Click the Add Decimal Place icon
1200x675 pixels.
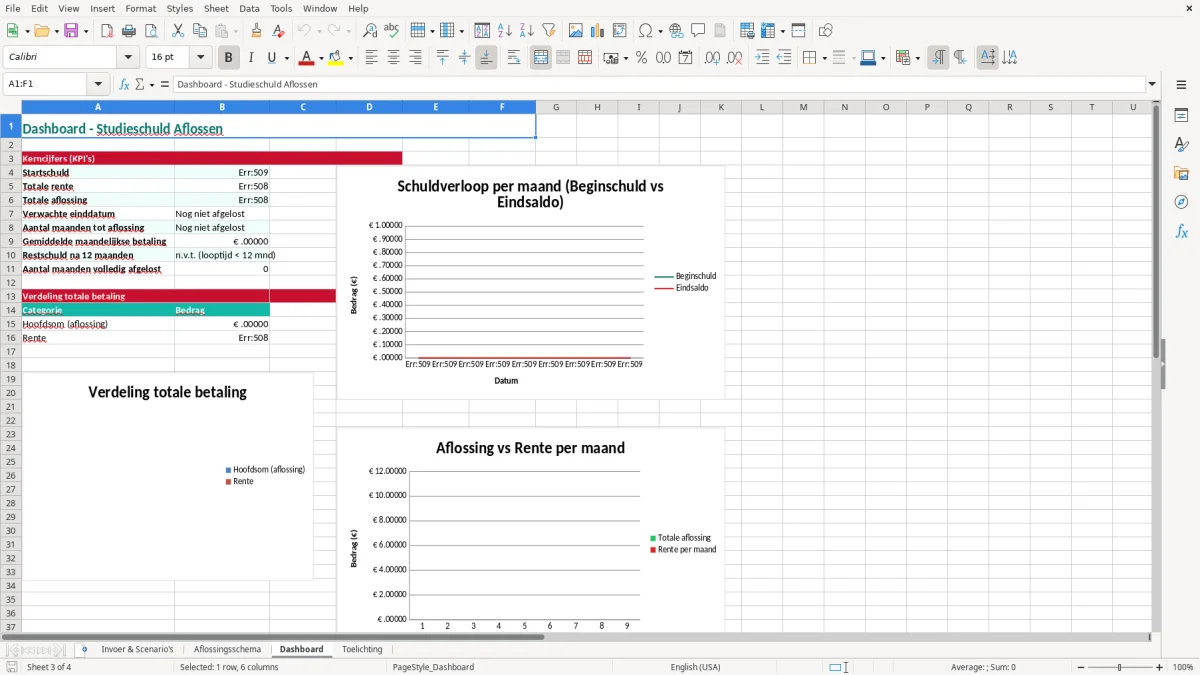pos(712,58)
